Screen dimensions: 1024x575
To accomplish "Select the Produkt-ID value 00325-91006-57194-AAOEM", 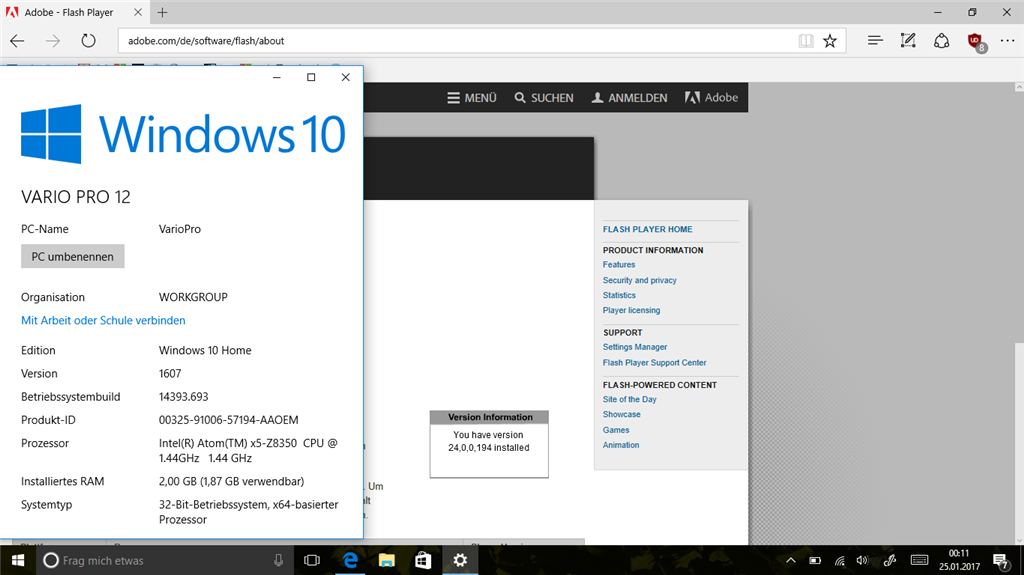I will 229,420.
